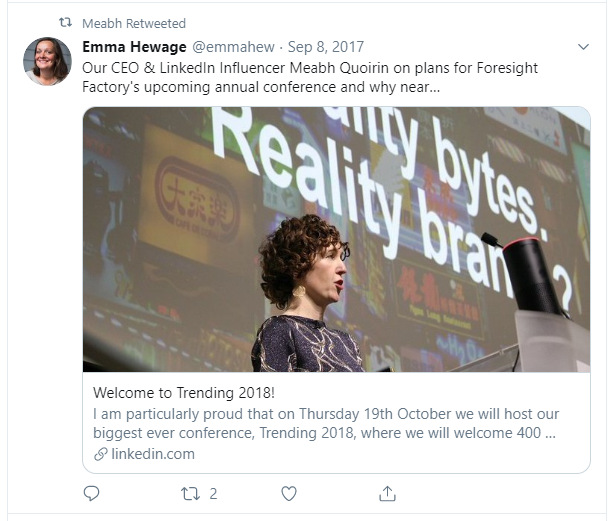The height and width of the screenshot is (521, 614).
Task: Open the share upload icon
Action: [387, 493]
